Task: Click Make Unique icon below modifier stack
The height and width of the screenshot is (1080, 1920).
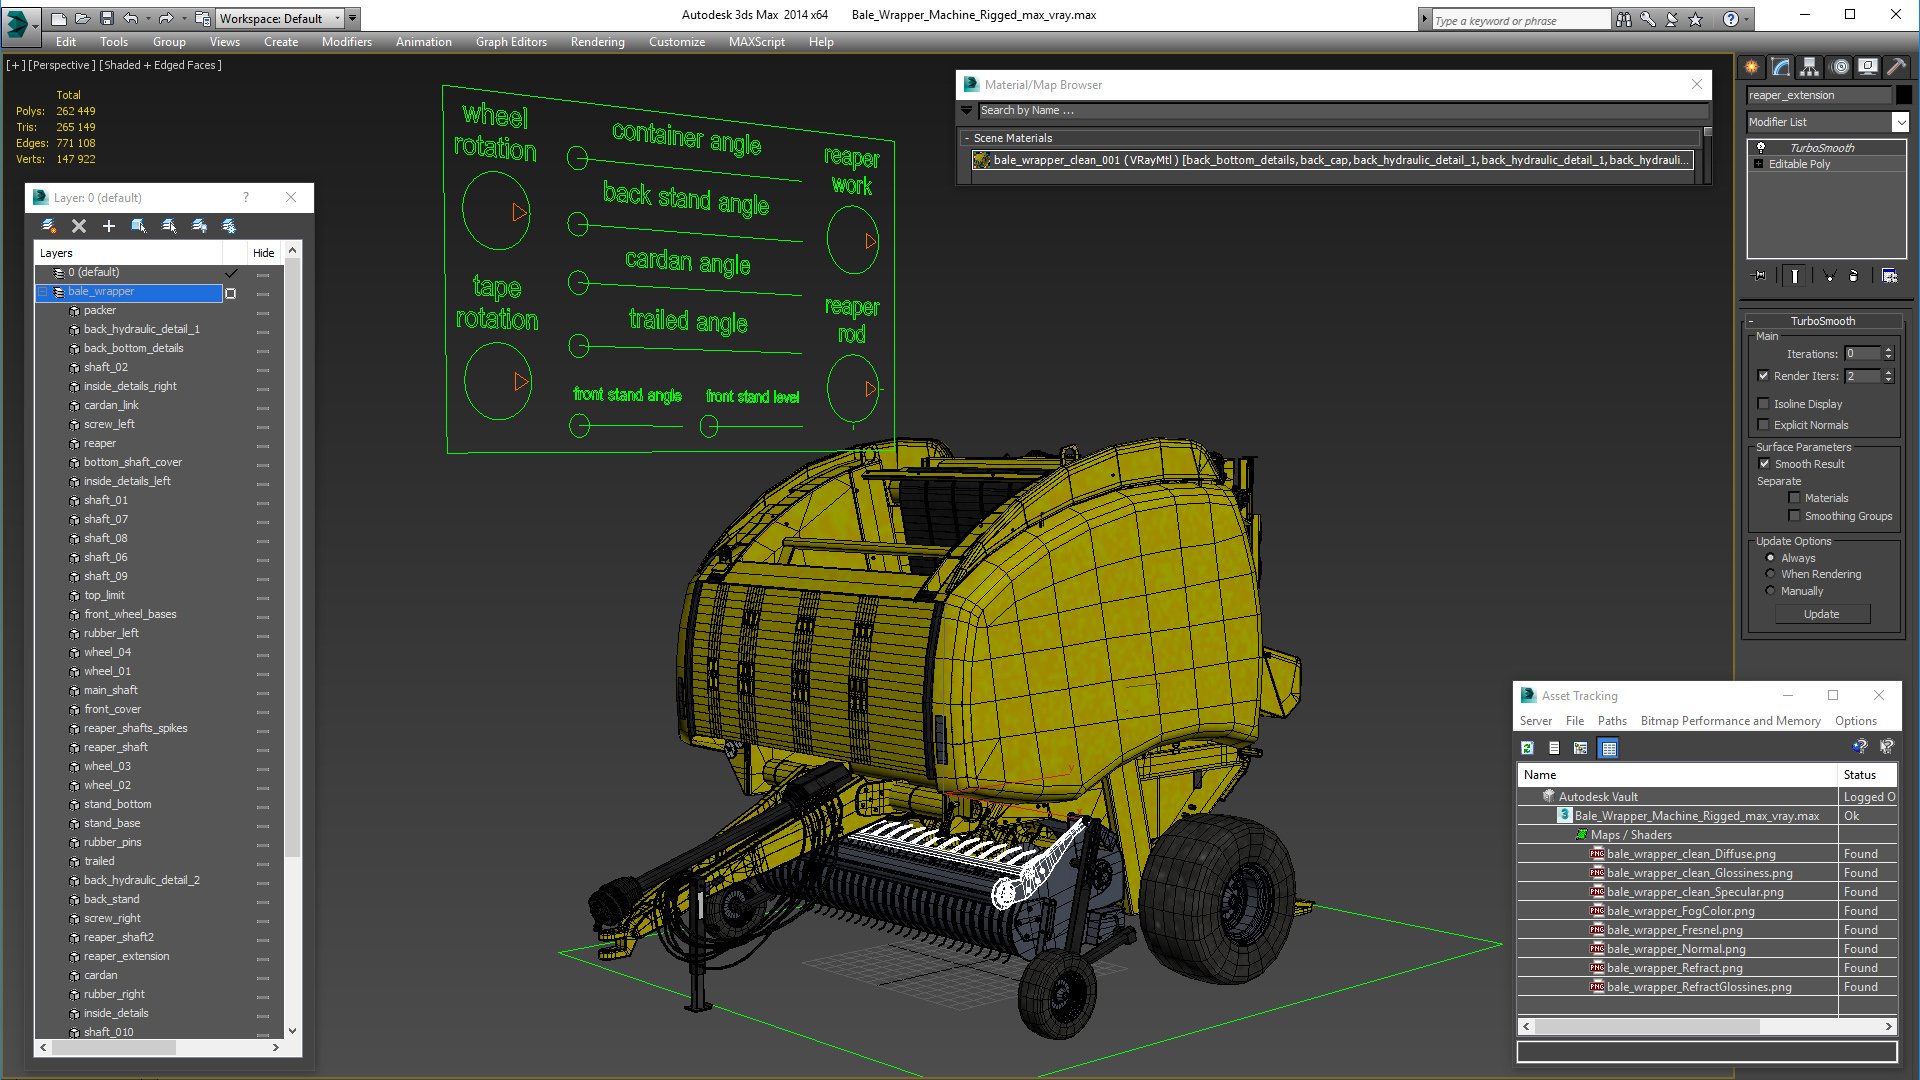Action: [1829, 276]
